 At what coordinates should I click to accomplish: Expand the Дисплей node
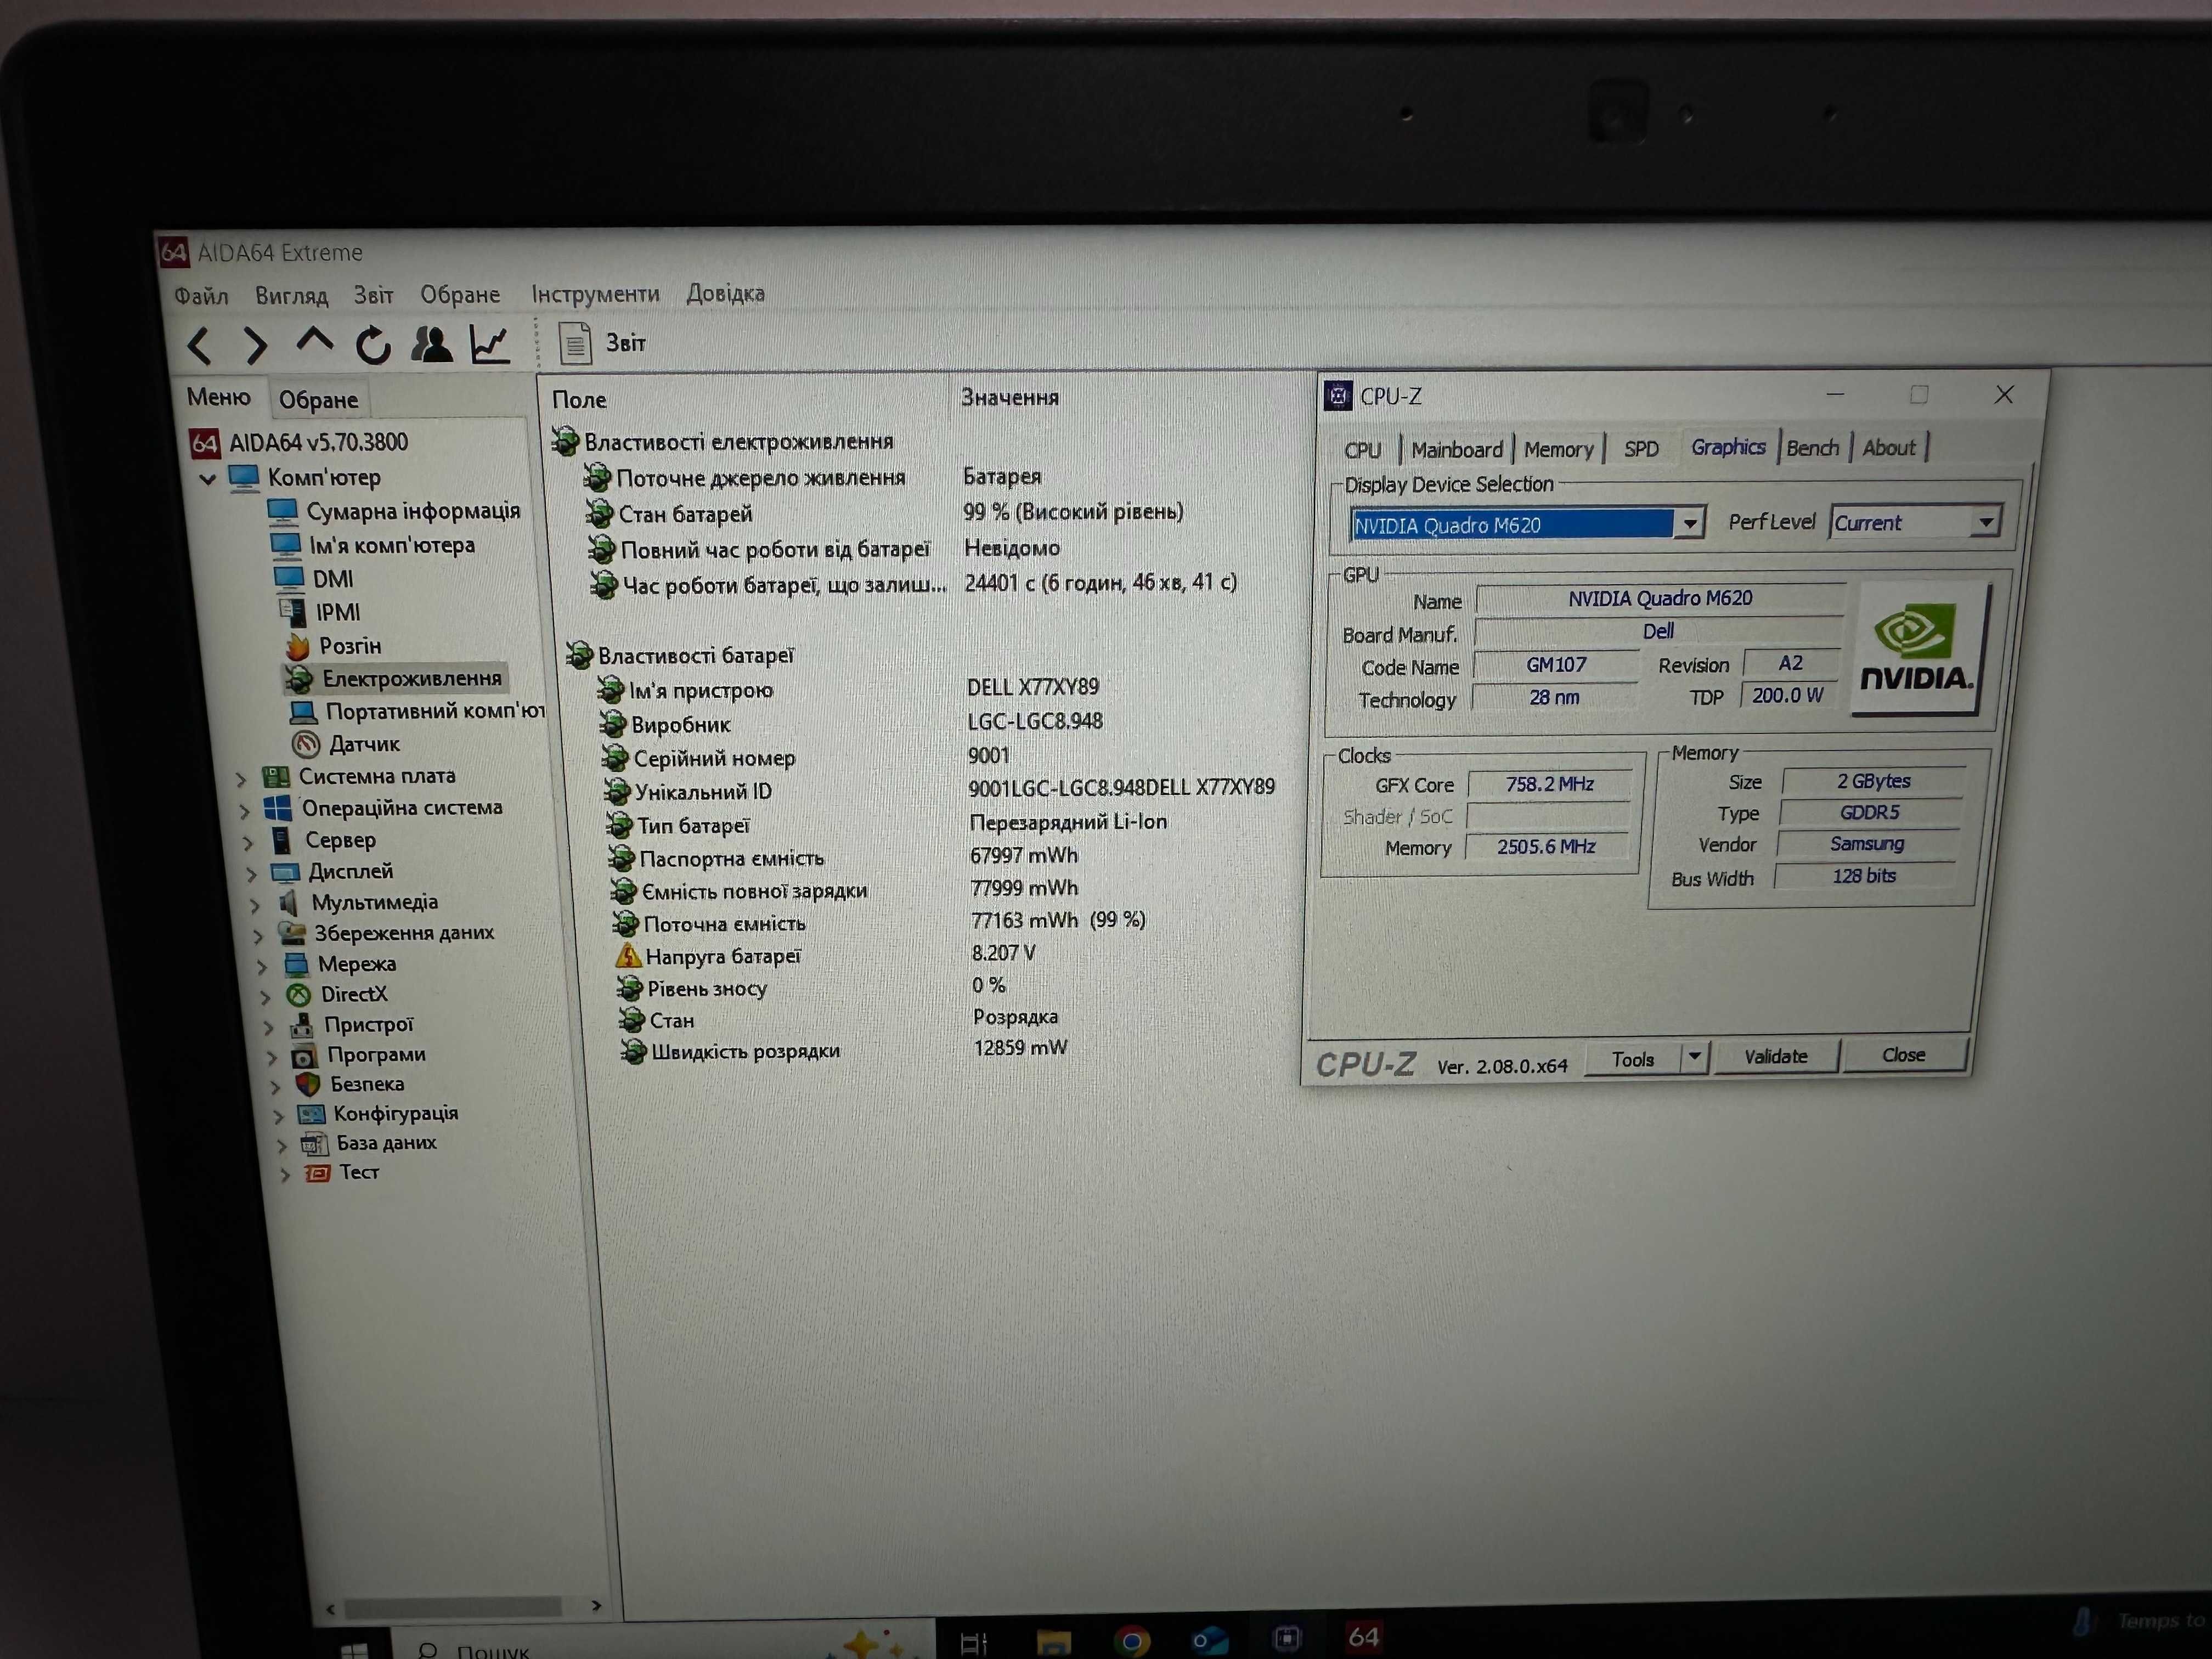pos(252,874)
